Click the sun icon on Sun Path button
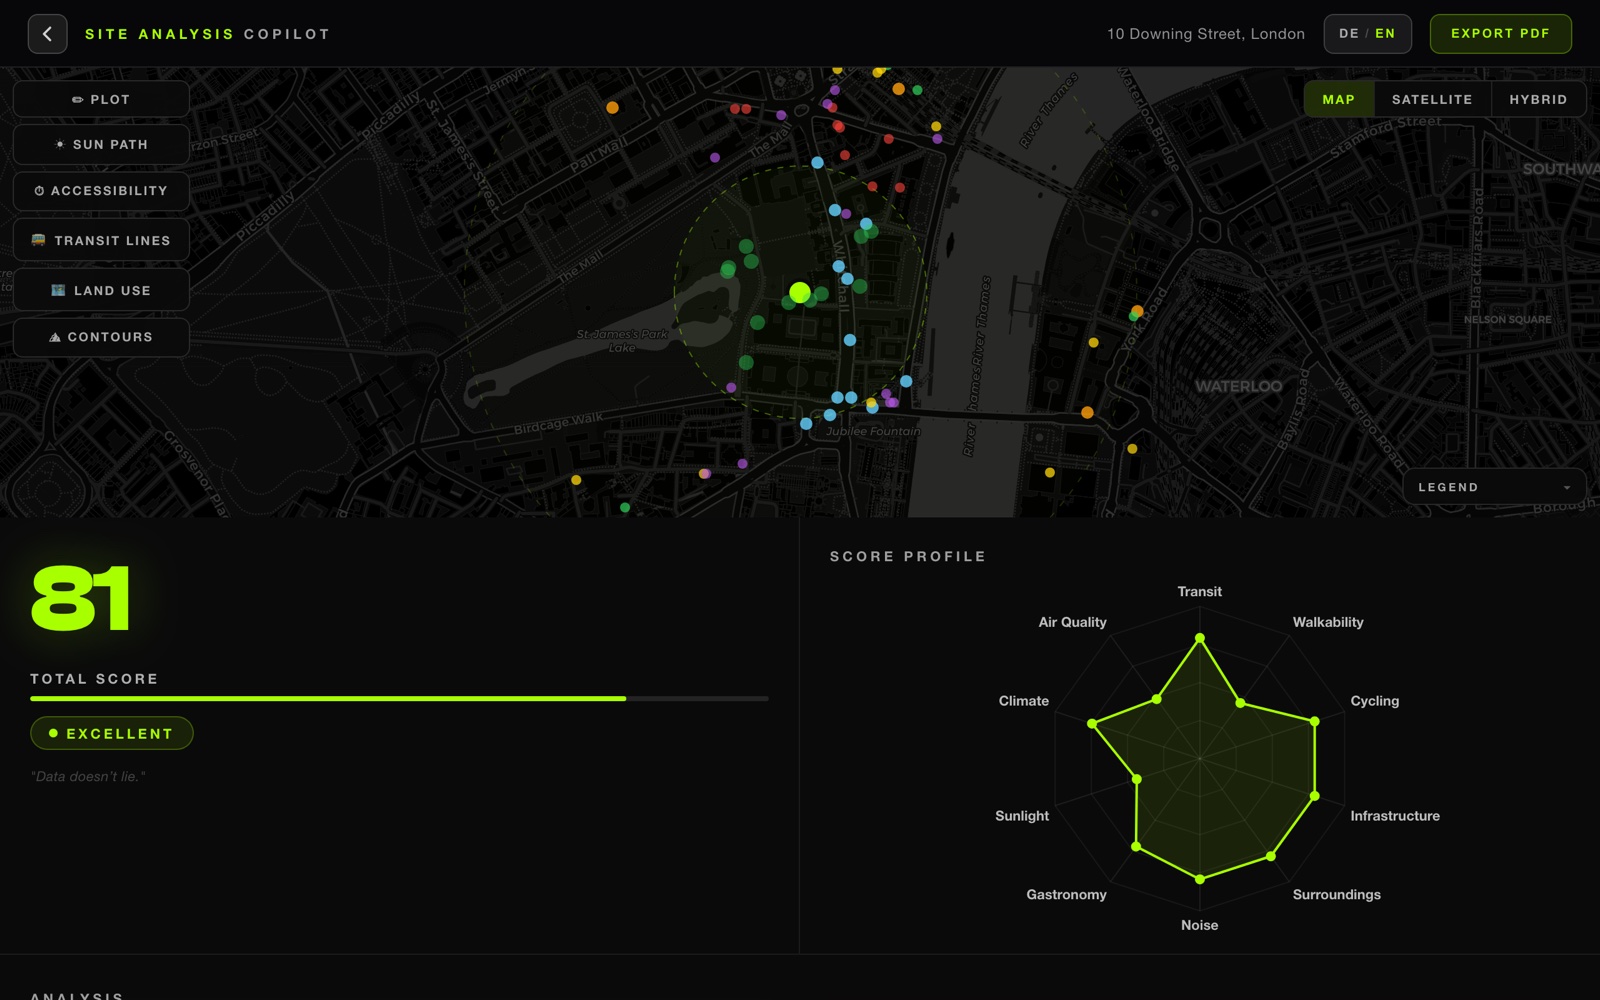Screen dimensions: 1600x1000 click(60, 145)
